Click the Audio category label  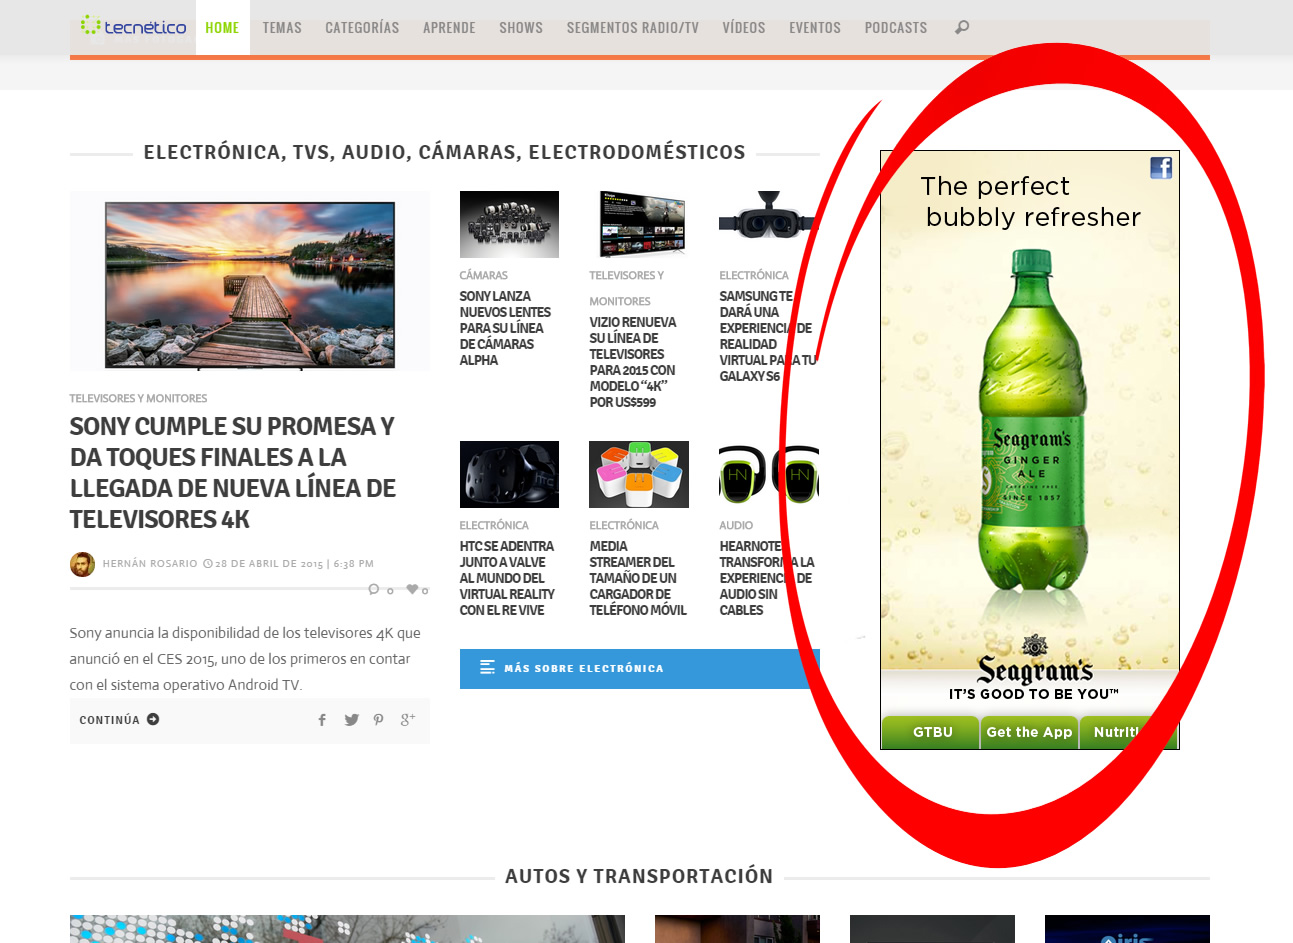736,525
